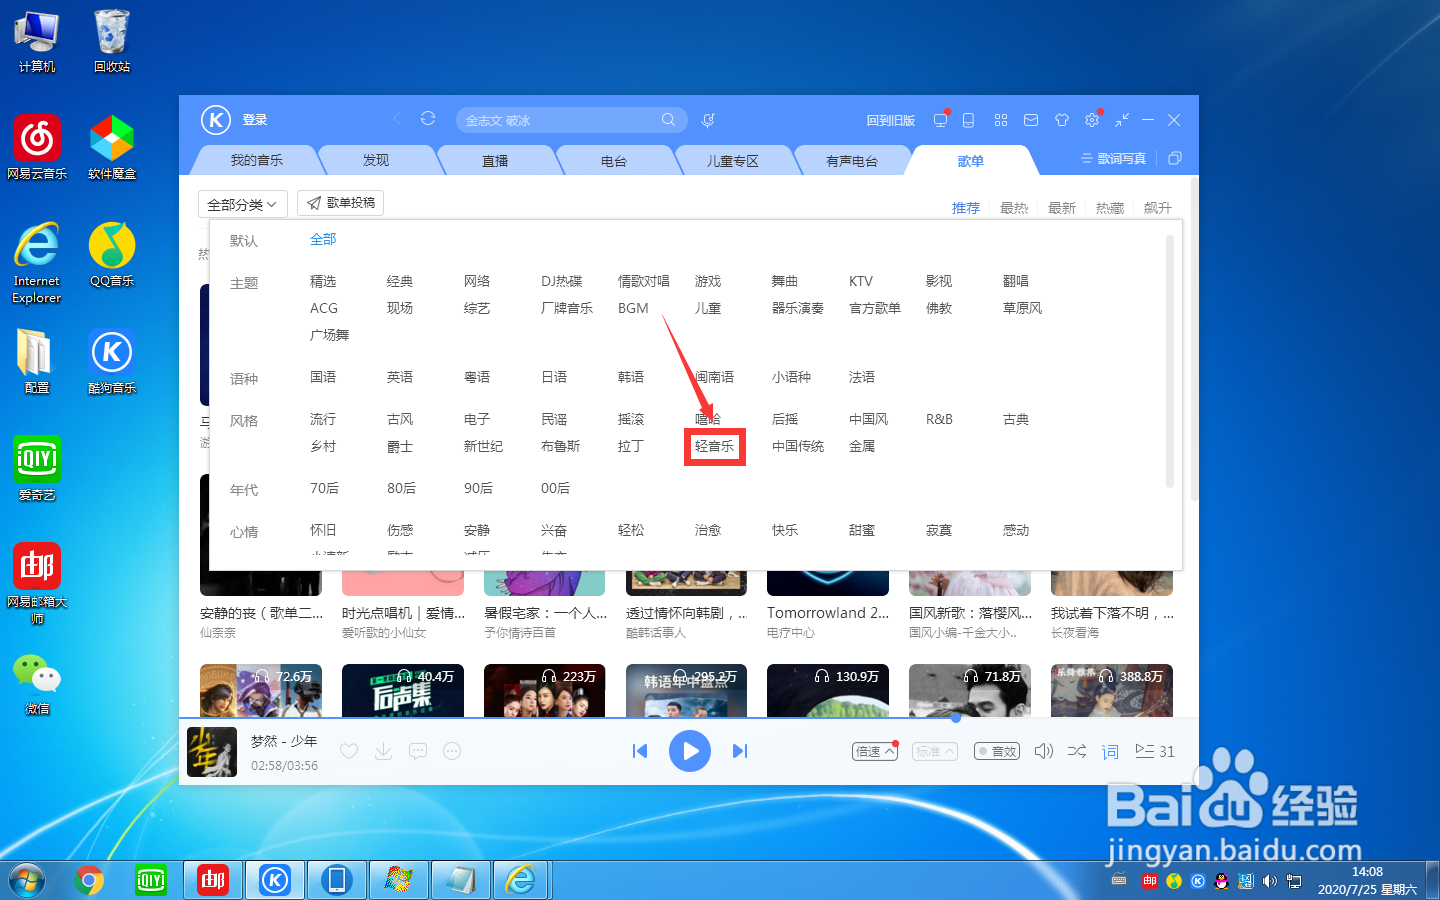Open 酷狗音乐 desktop shortcut
Screen dimensions: 1440x900
112,362
